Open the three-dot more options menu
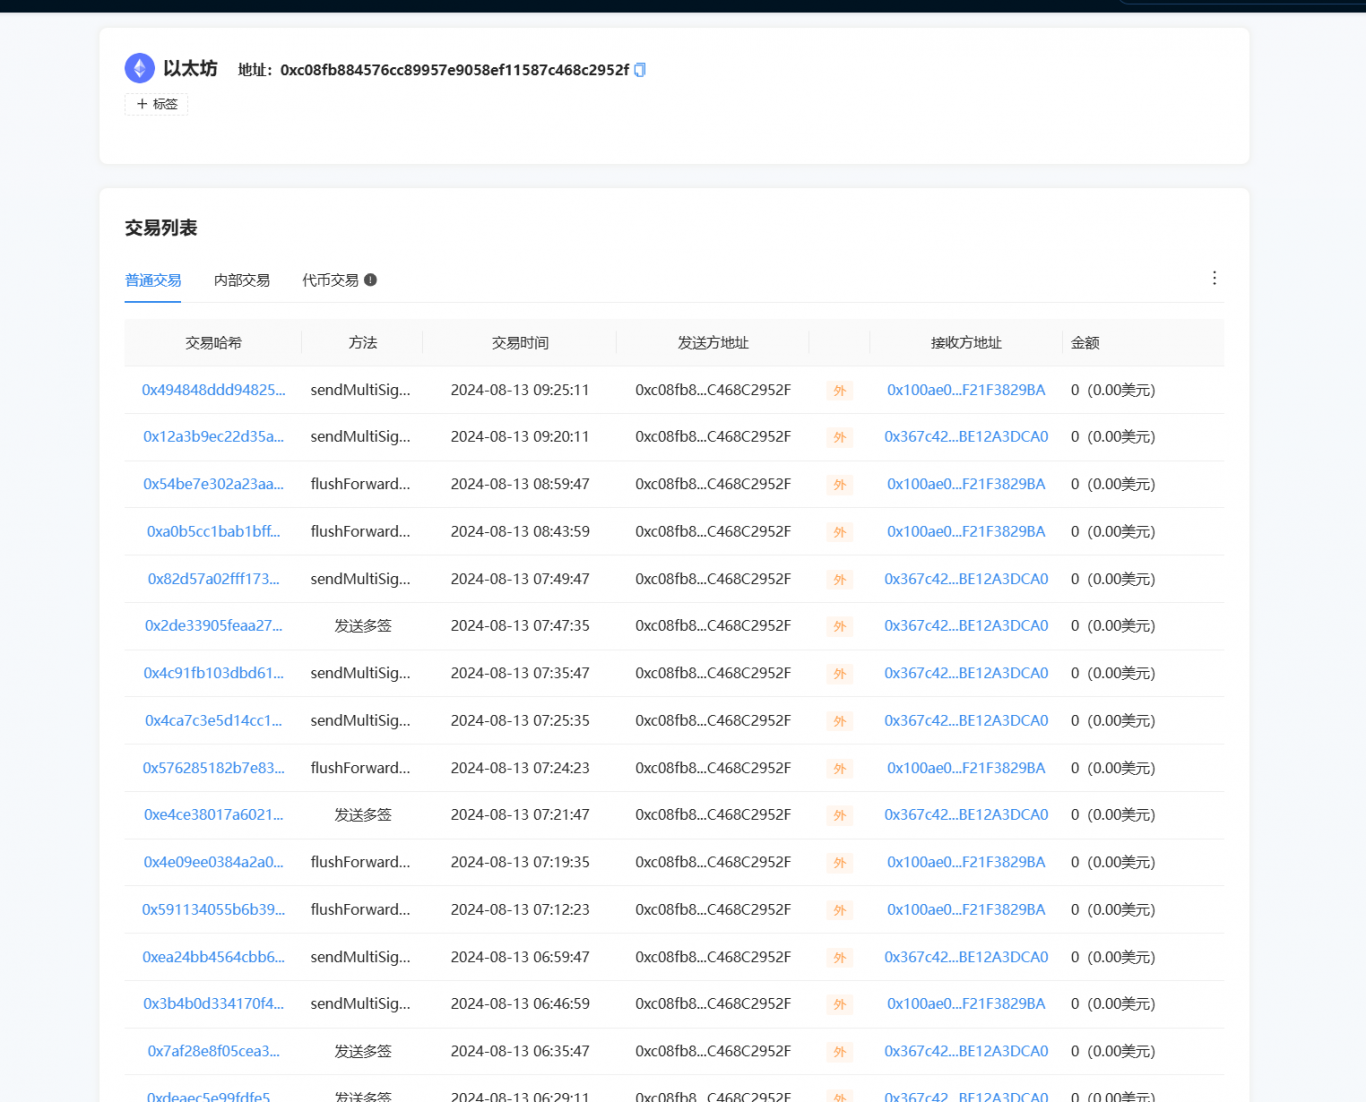Screen dimensions: 1366x1102 pyautogui.click(x=1214, y=278)
